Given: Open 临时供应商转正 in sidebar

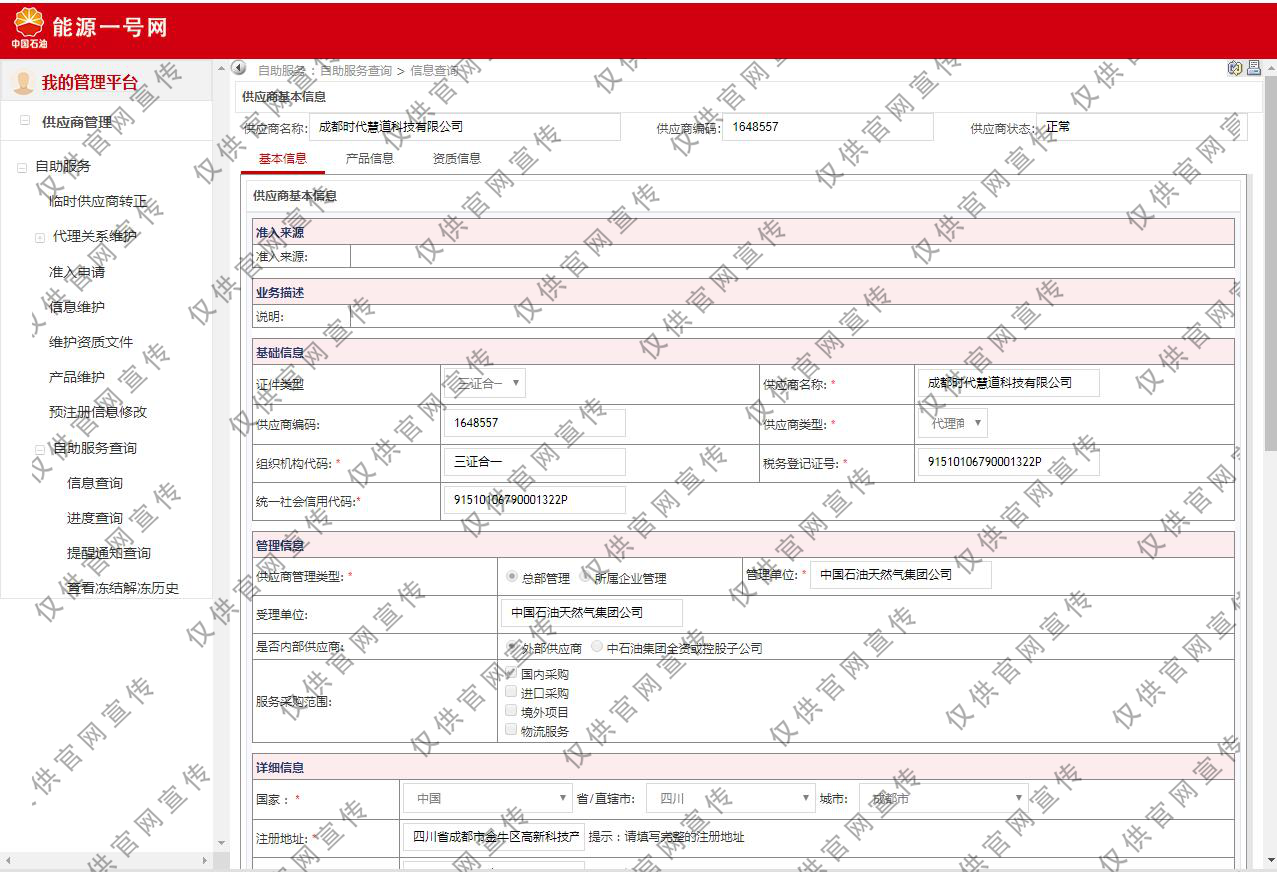Looking at the screenshot, I should pos(98,202).
